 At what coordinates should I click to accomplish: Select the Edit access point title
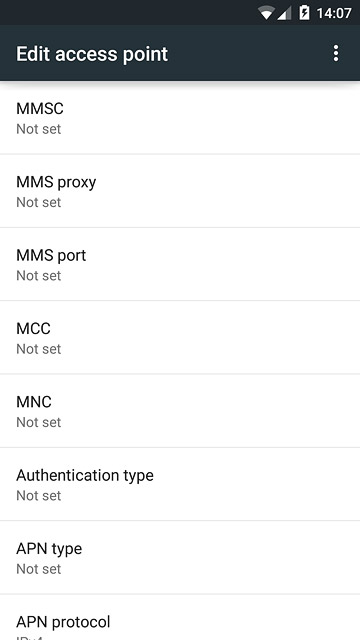(92, 54)
